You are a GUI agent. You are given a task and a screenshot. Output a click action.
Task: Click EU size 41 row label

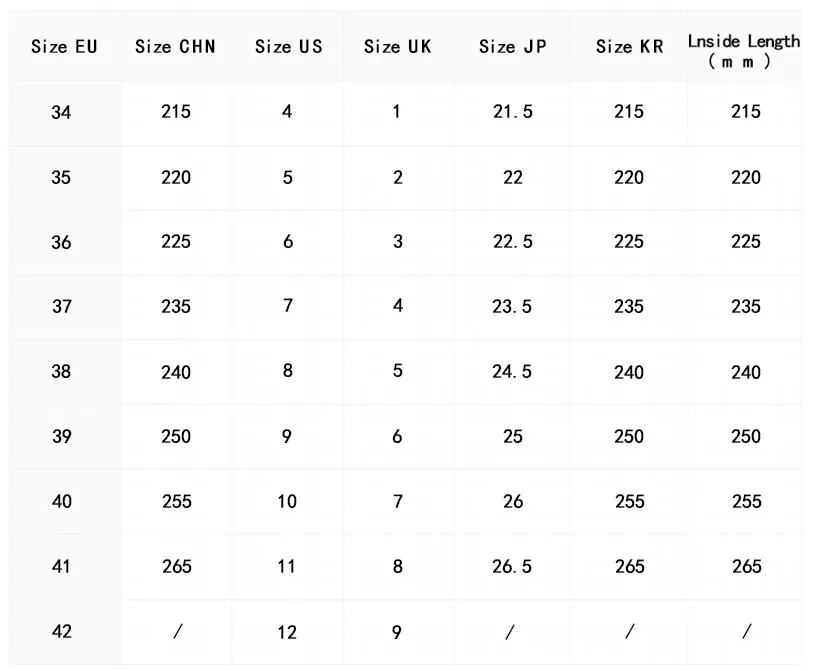point(62,566)
